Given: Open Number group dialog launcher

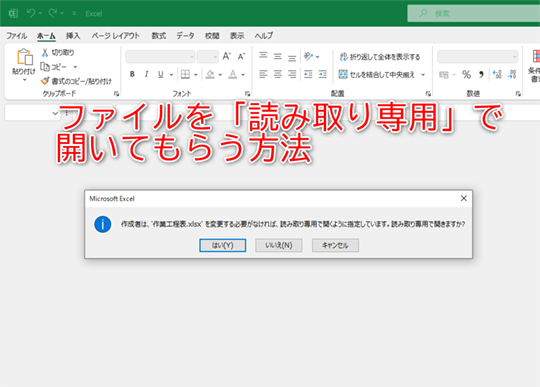Looking at the screenshot, I should (518, 94).
